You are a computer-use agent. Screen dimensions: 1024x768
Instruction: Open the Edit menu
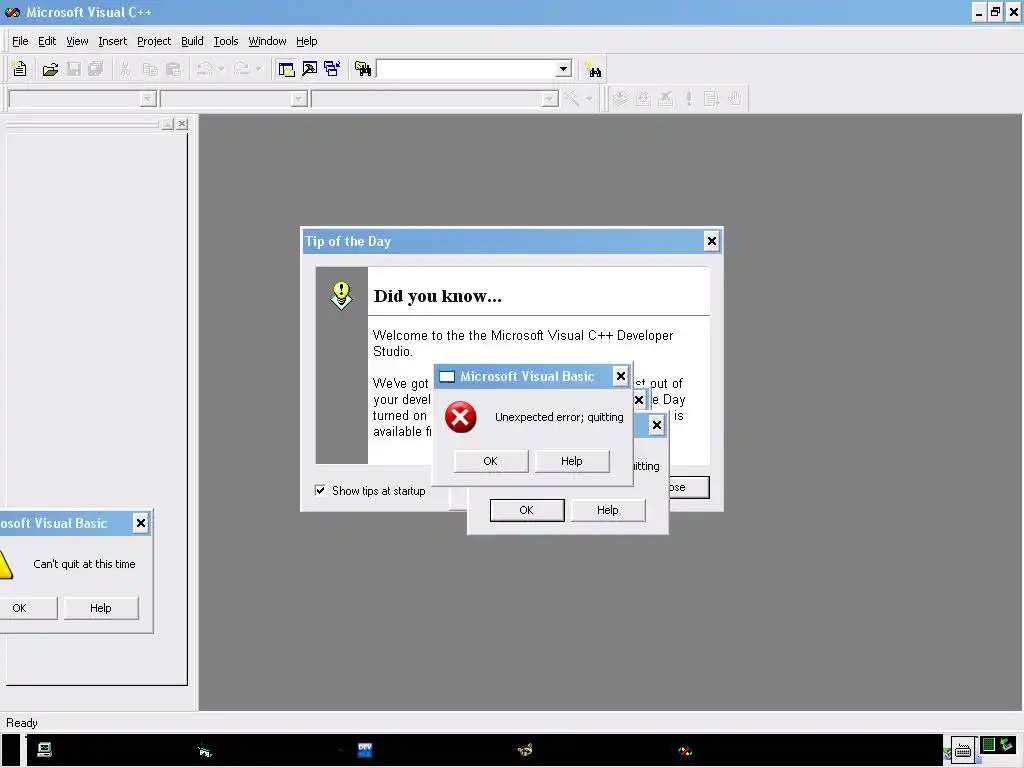(x=47, y=41)
